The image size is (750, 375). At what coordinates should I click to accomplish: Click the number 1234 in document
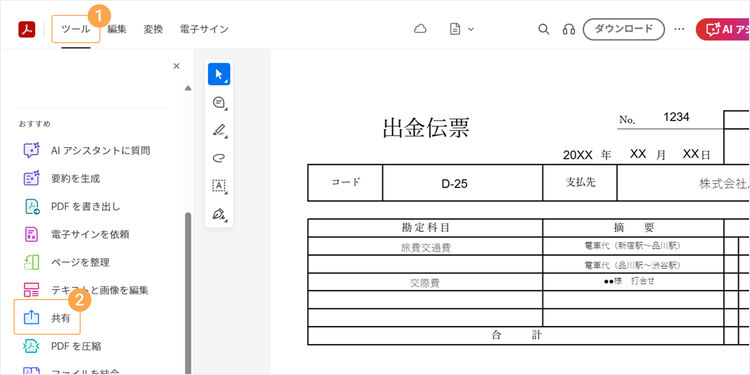676,117
